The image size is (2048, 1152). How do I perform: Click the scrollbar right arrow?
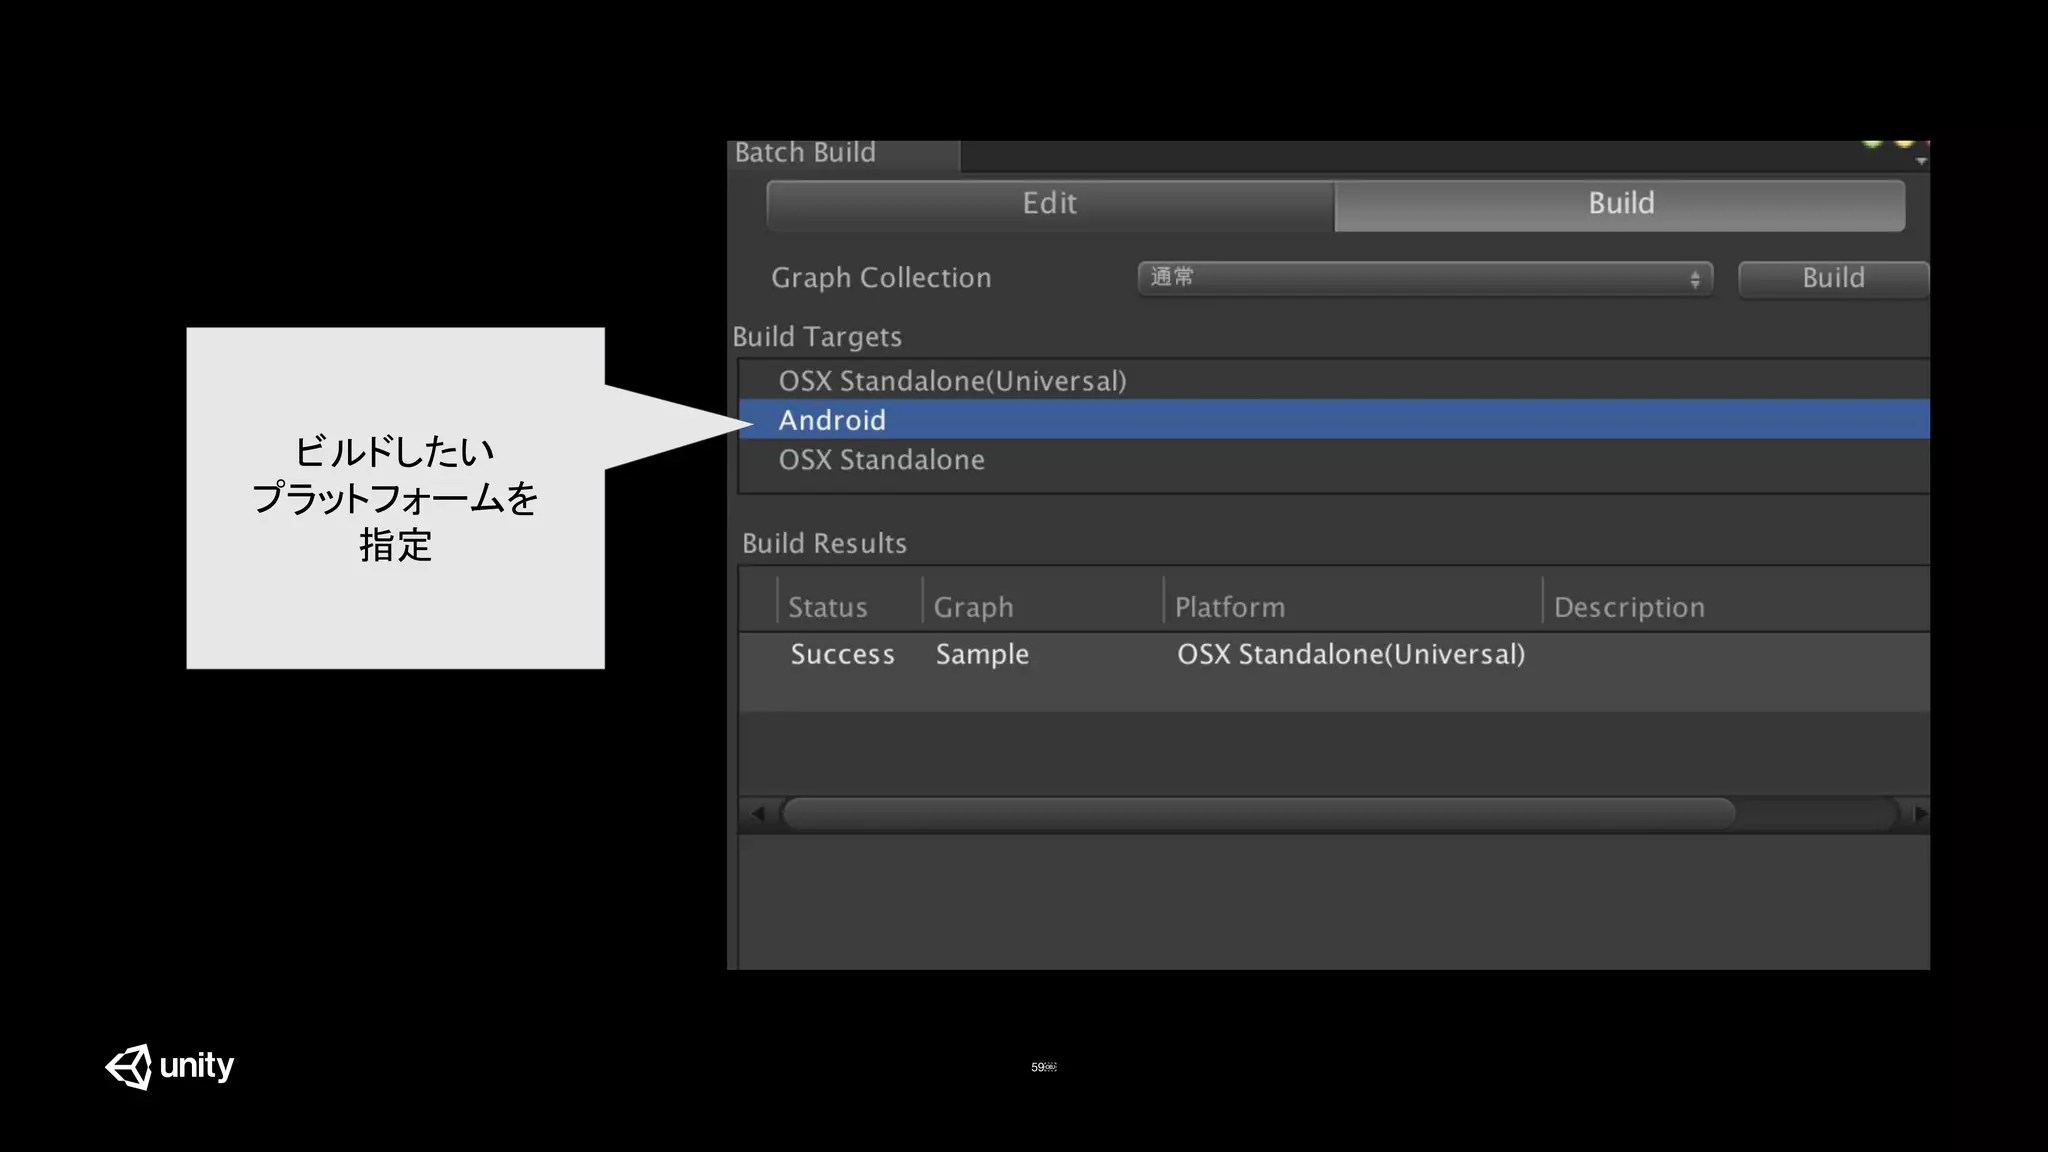(1918, 813)
